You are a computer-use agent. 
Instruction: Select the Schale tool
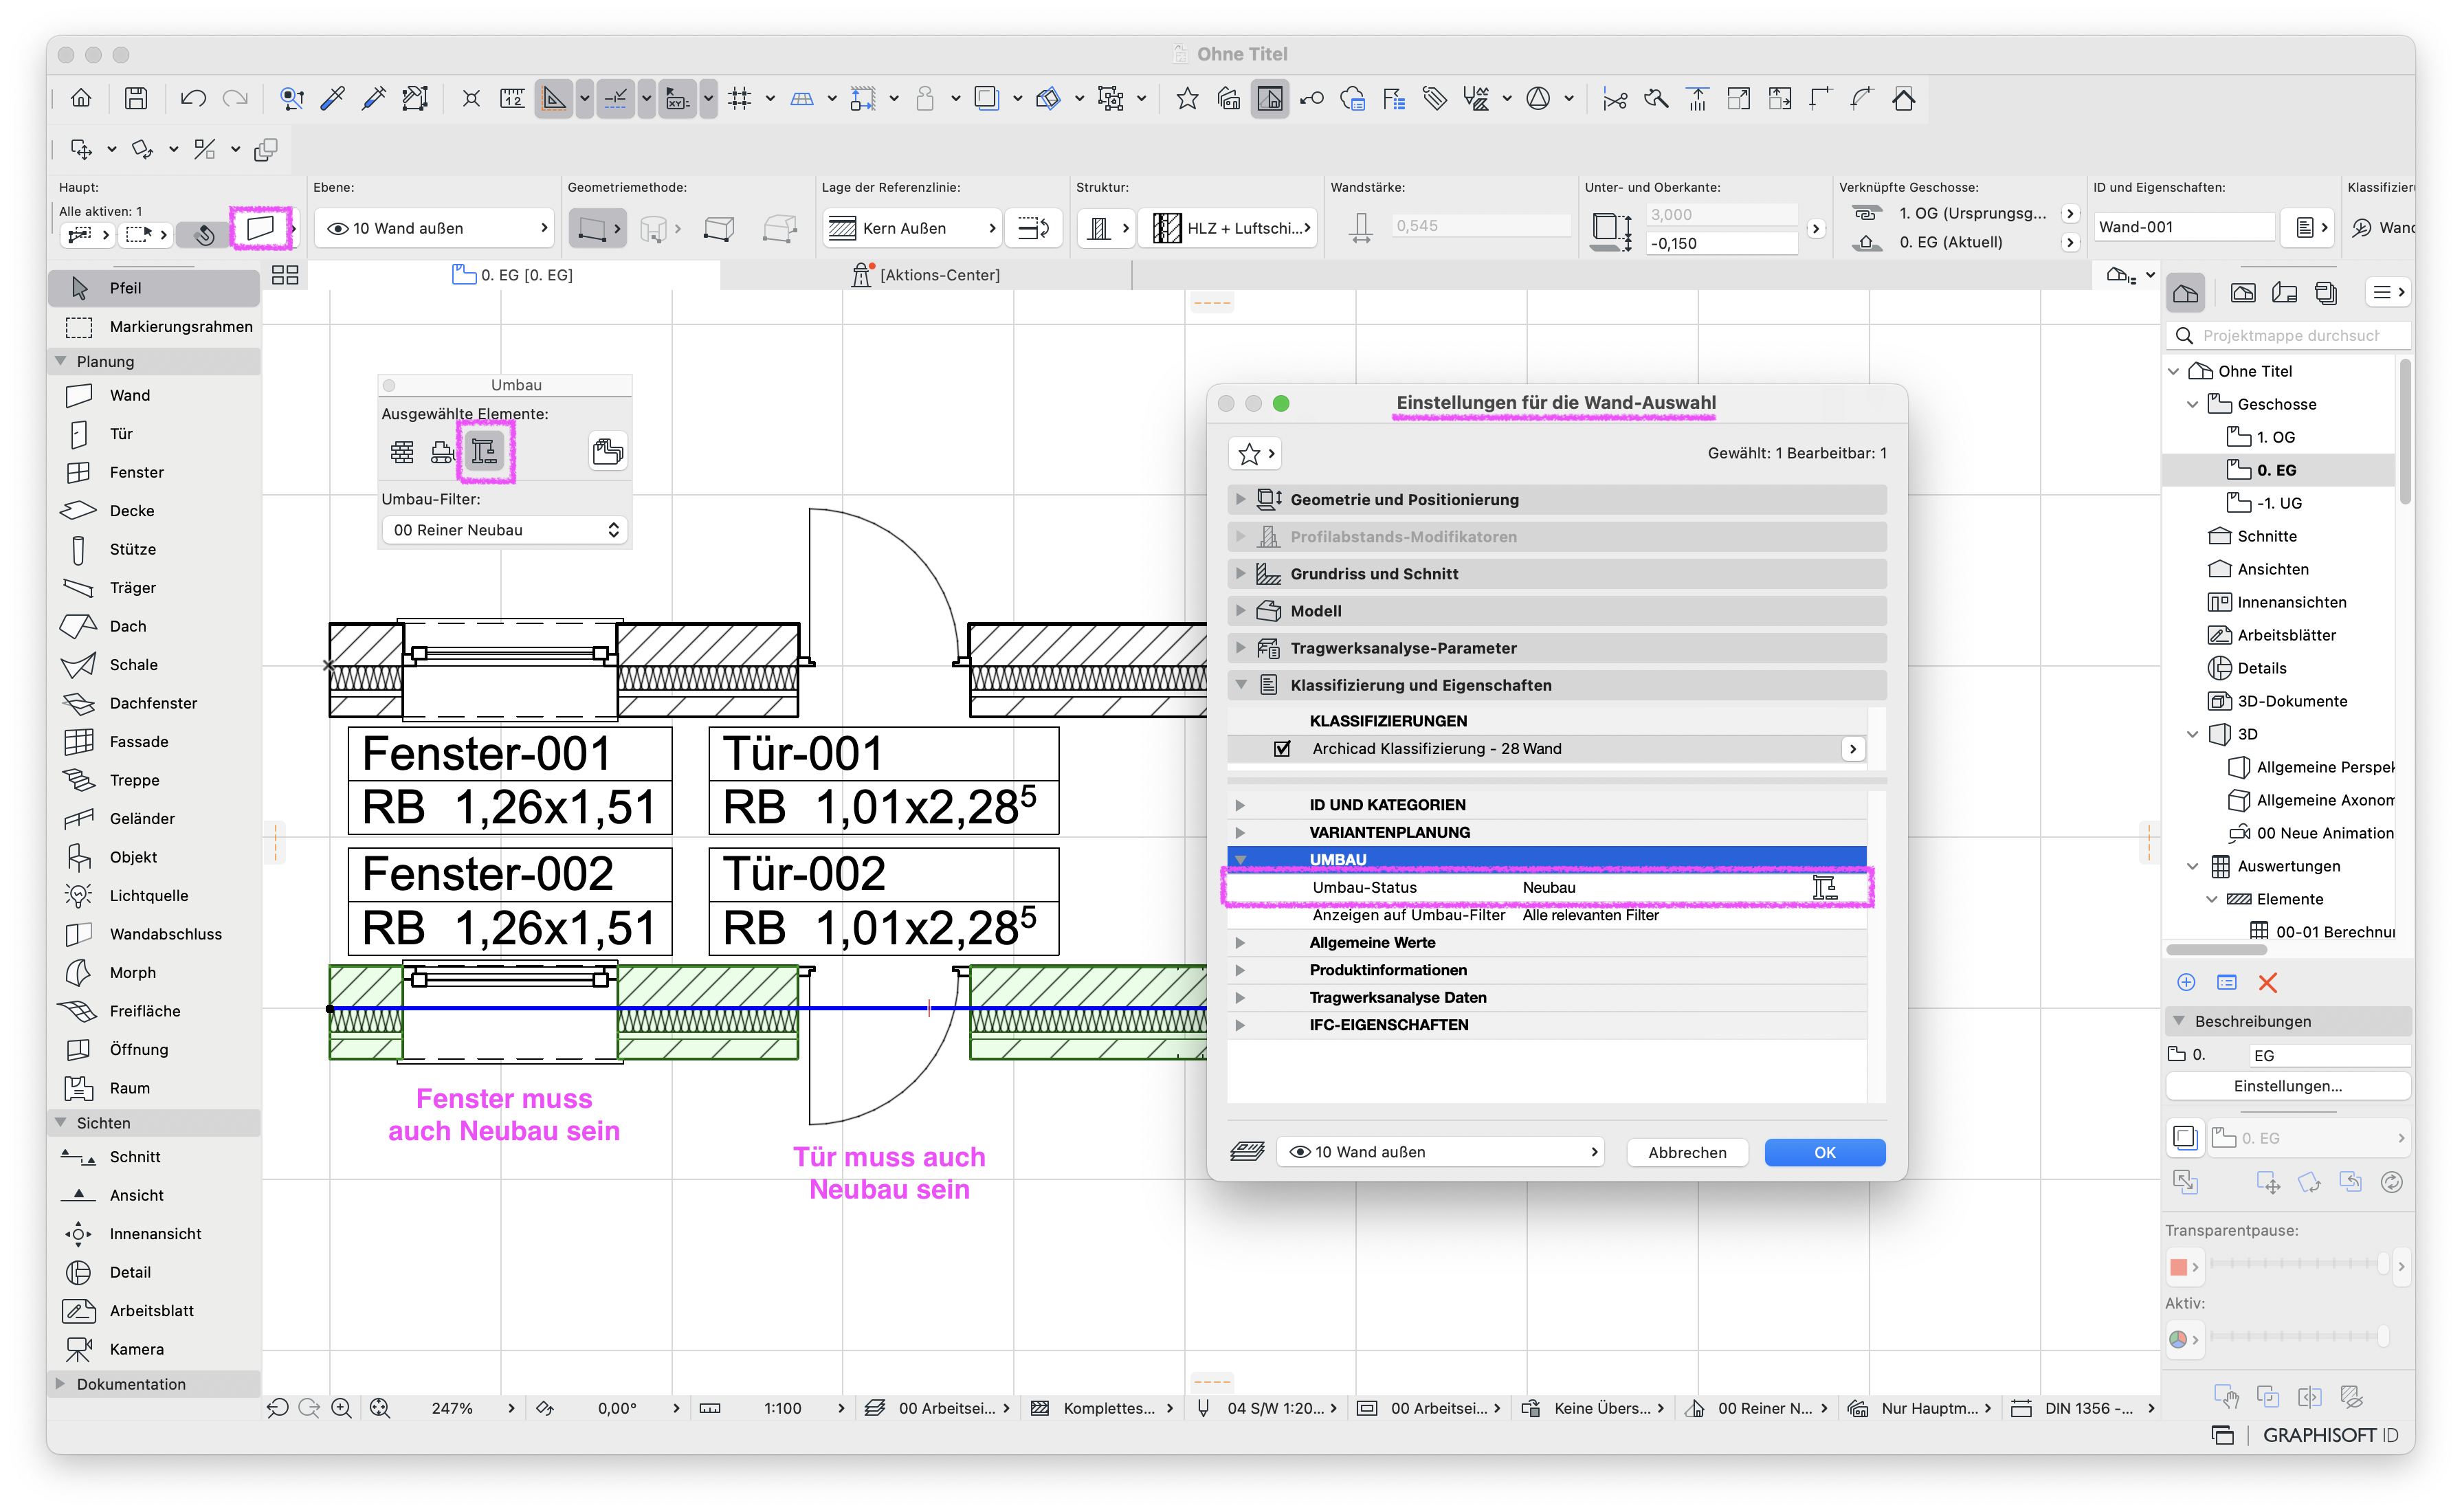point(154,664)
